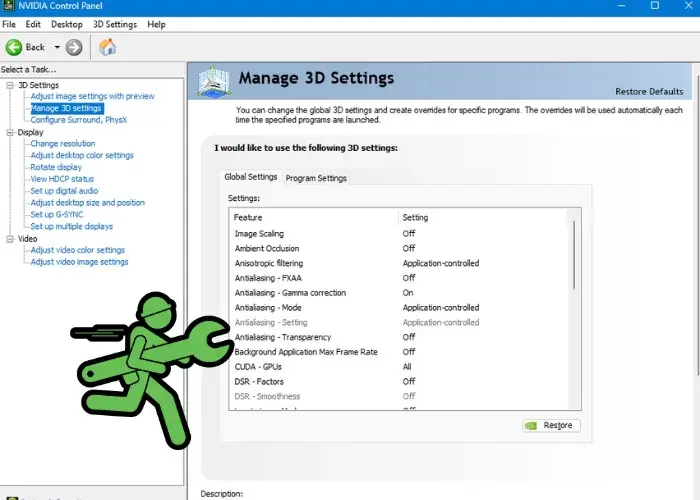Open the Help menu
Screen dimensions: 700x500
156,24
